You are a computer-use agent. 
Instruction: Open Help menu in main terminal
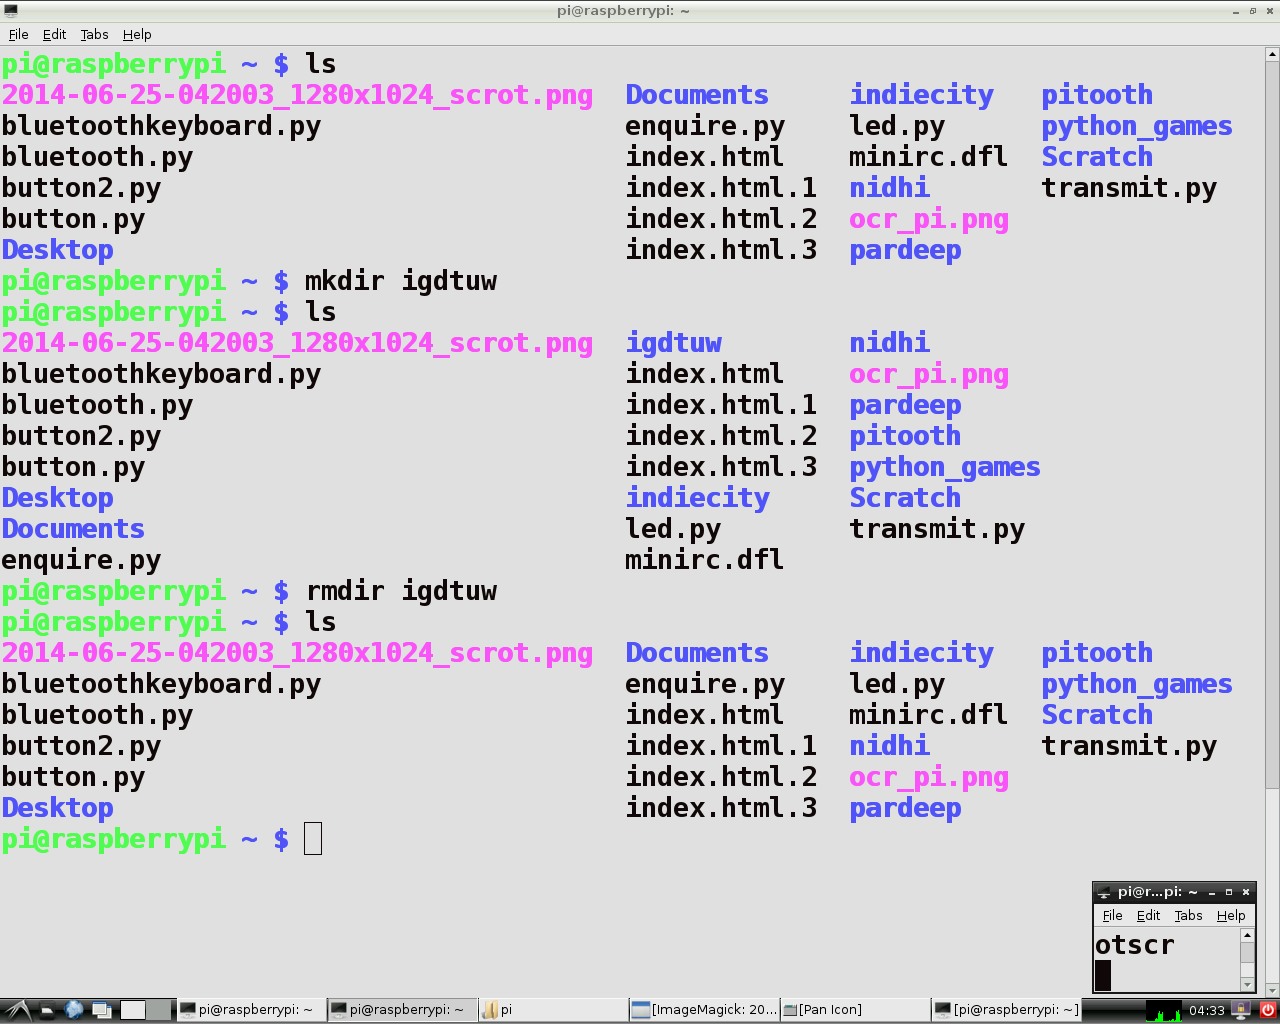coord(137,34)
